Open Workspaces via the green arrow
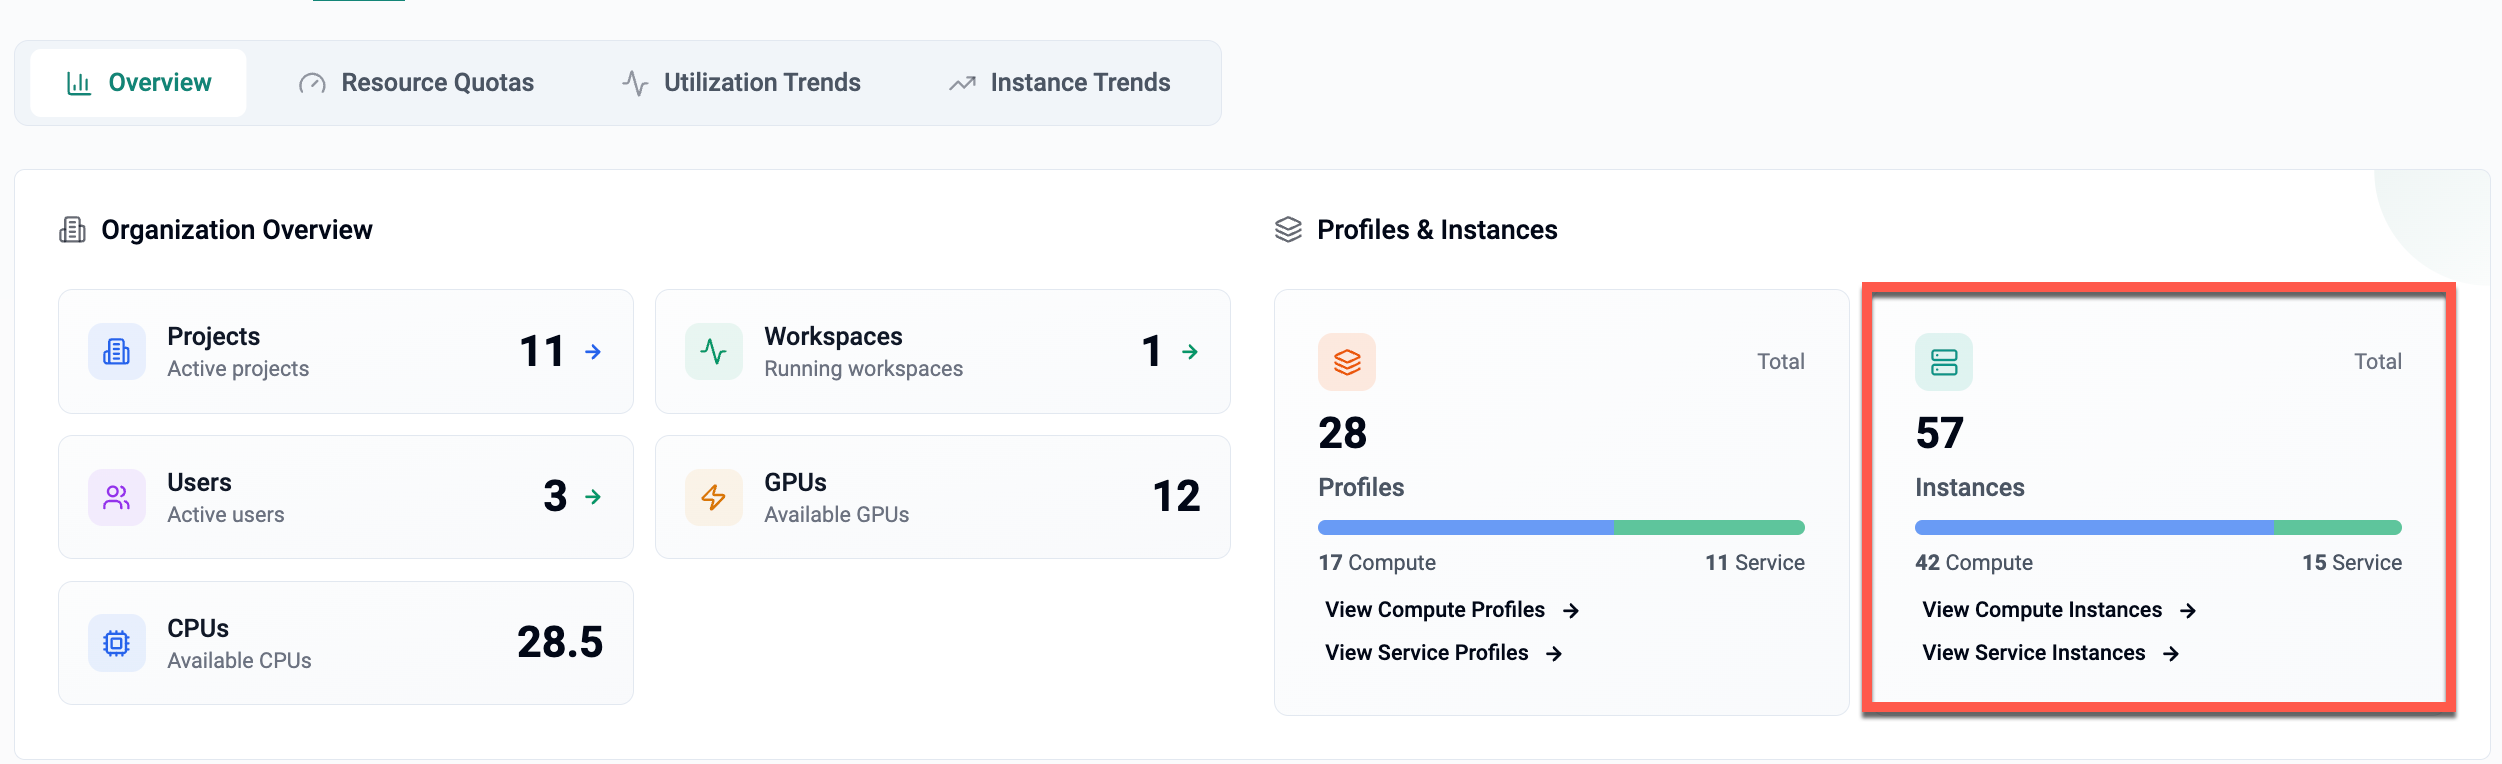Image resolution: width=2502 pixels, height=764 pixels. click(1190, 352)
